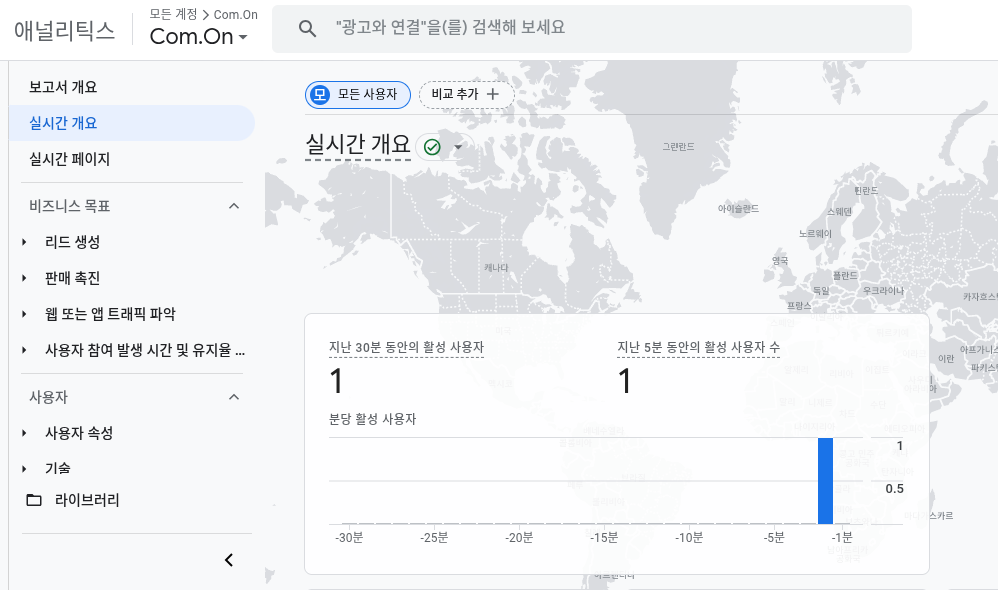
Task: Expand 웹 또는 앱 트래픽 파악 item
Action: coord(24,314)
